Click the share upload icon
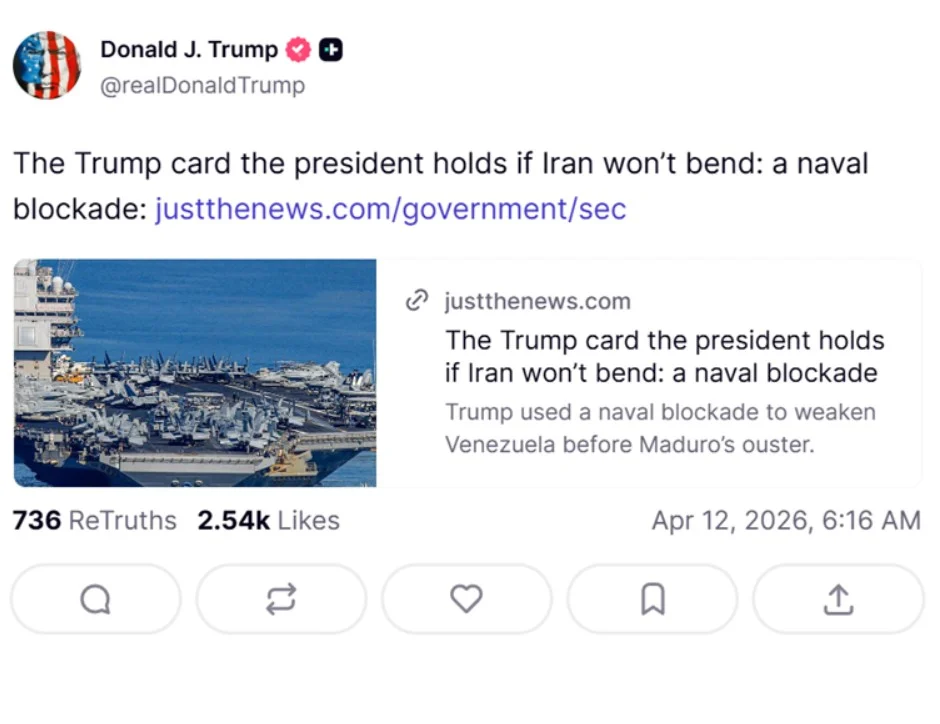 (838, 599)
